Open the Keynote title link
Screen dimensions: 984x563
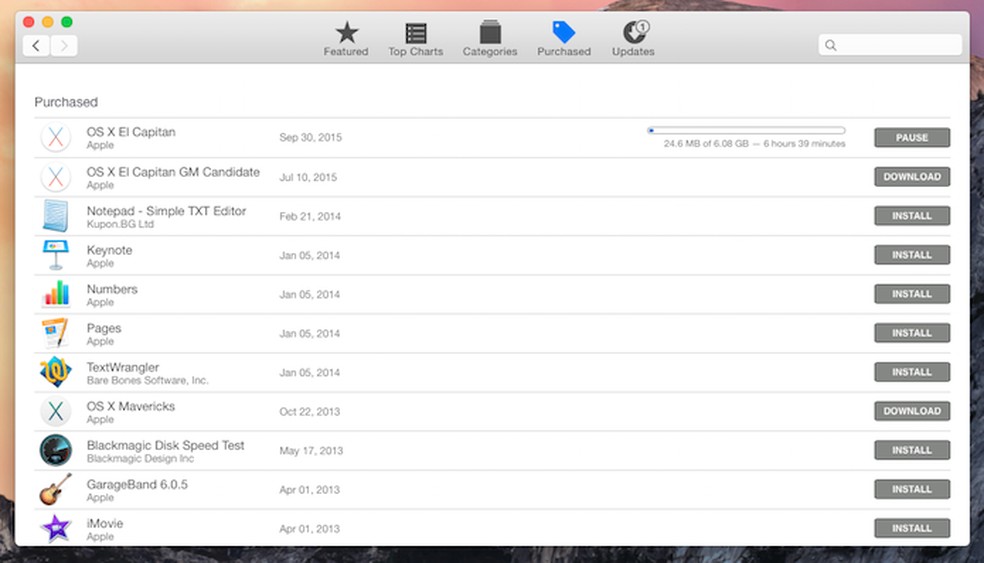[x=109, y=250]
